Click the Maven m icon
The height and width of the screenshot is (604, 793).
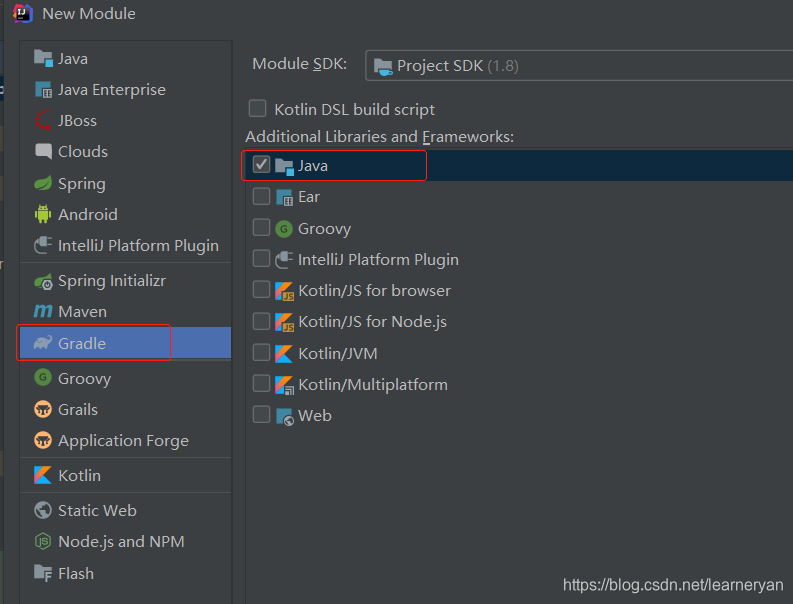[x=43, y=311]
